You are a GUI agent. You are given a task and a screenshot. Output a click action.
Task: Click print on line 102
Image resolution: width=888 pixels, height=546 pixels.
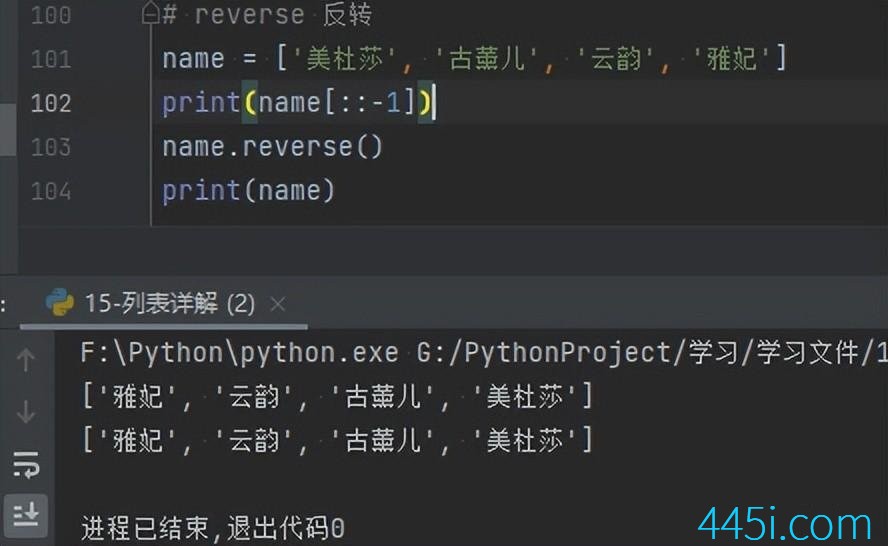201,104
